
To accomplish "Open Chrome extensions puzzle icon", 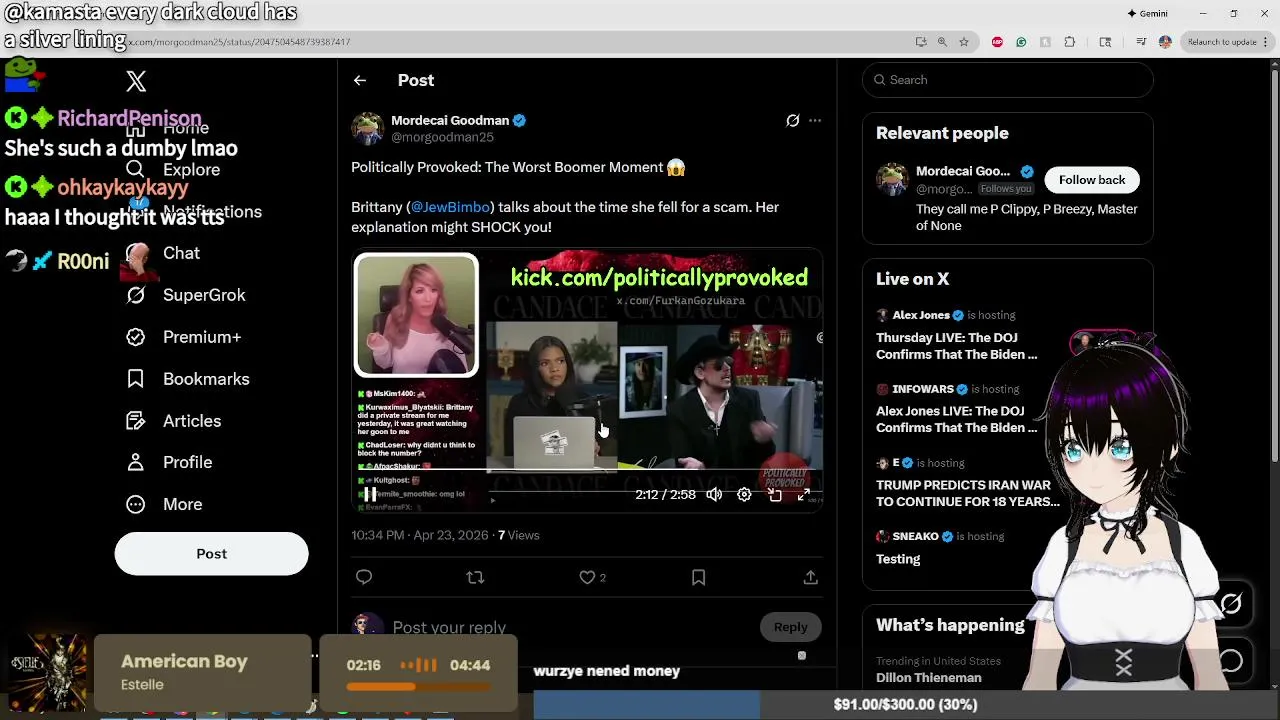I will point(1069,42).
